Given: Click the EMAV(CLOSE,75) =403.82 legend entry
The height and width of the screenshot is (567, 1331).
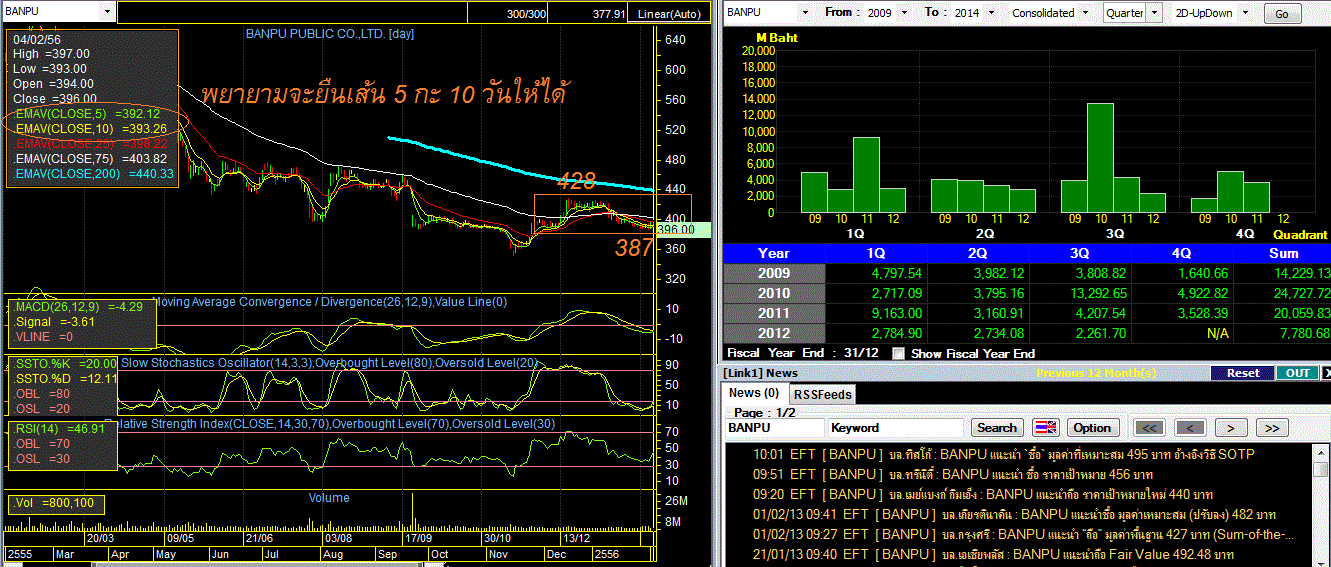Looking at the screenshot, I should pos(91,159).
